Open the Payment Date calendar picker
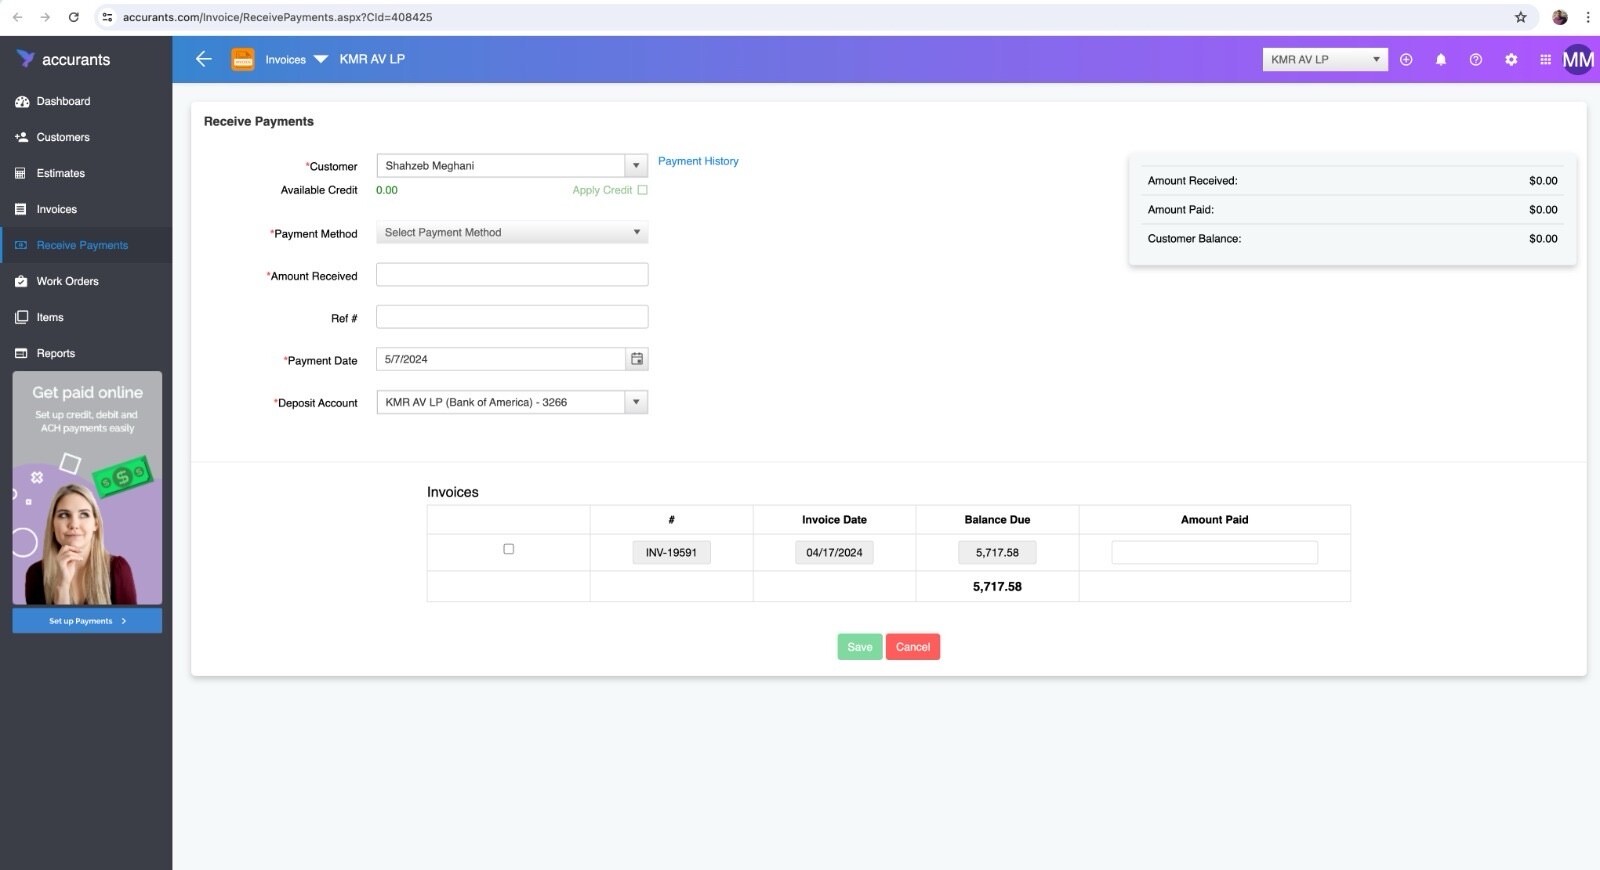This screenshot has height=870, width=1600. (x=637, y=359)
